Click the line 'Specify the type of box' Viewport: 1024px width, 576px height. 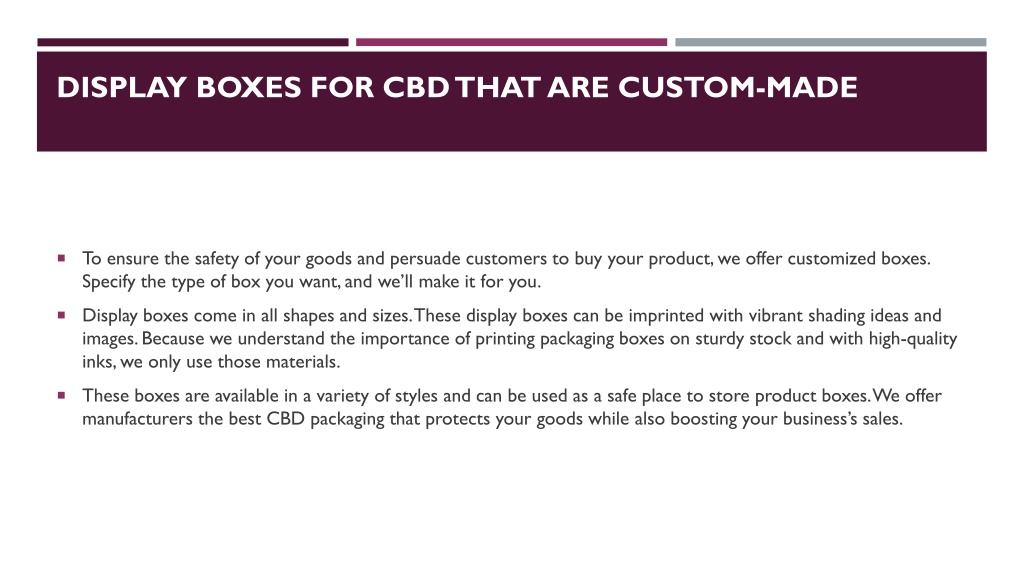pos(312,282)
